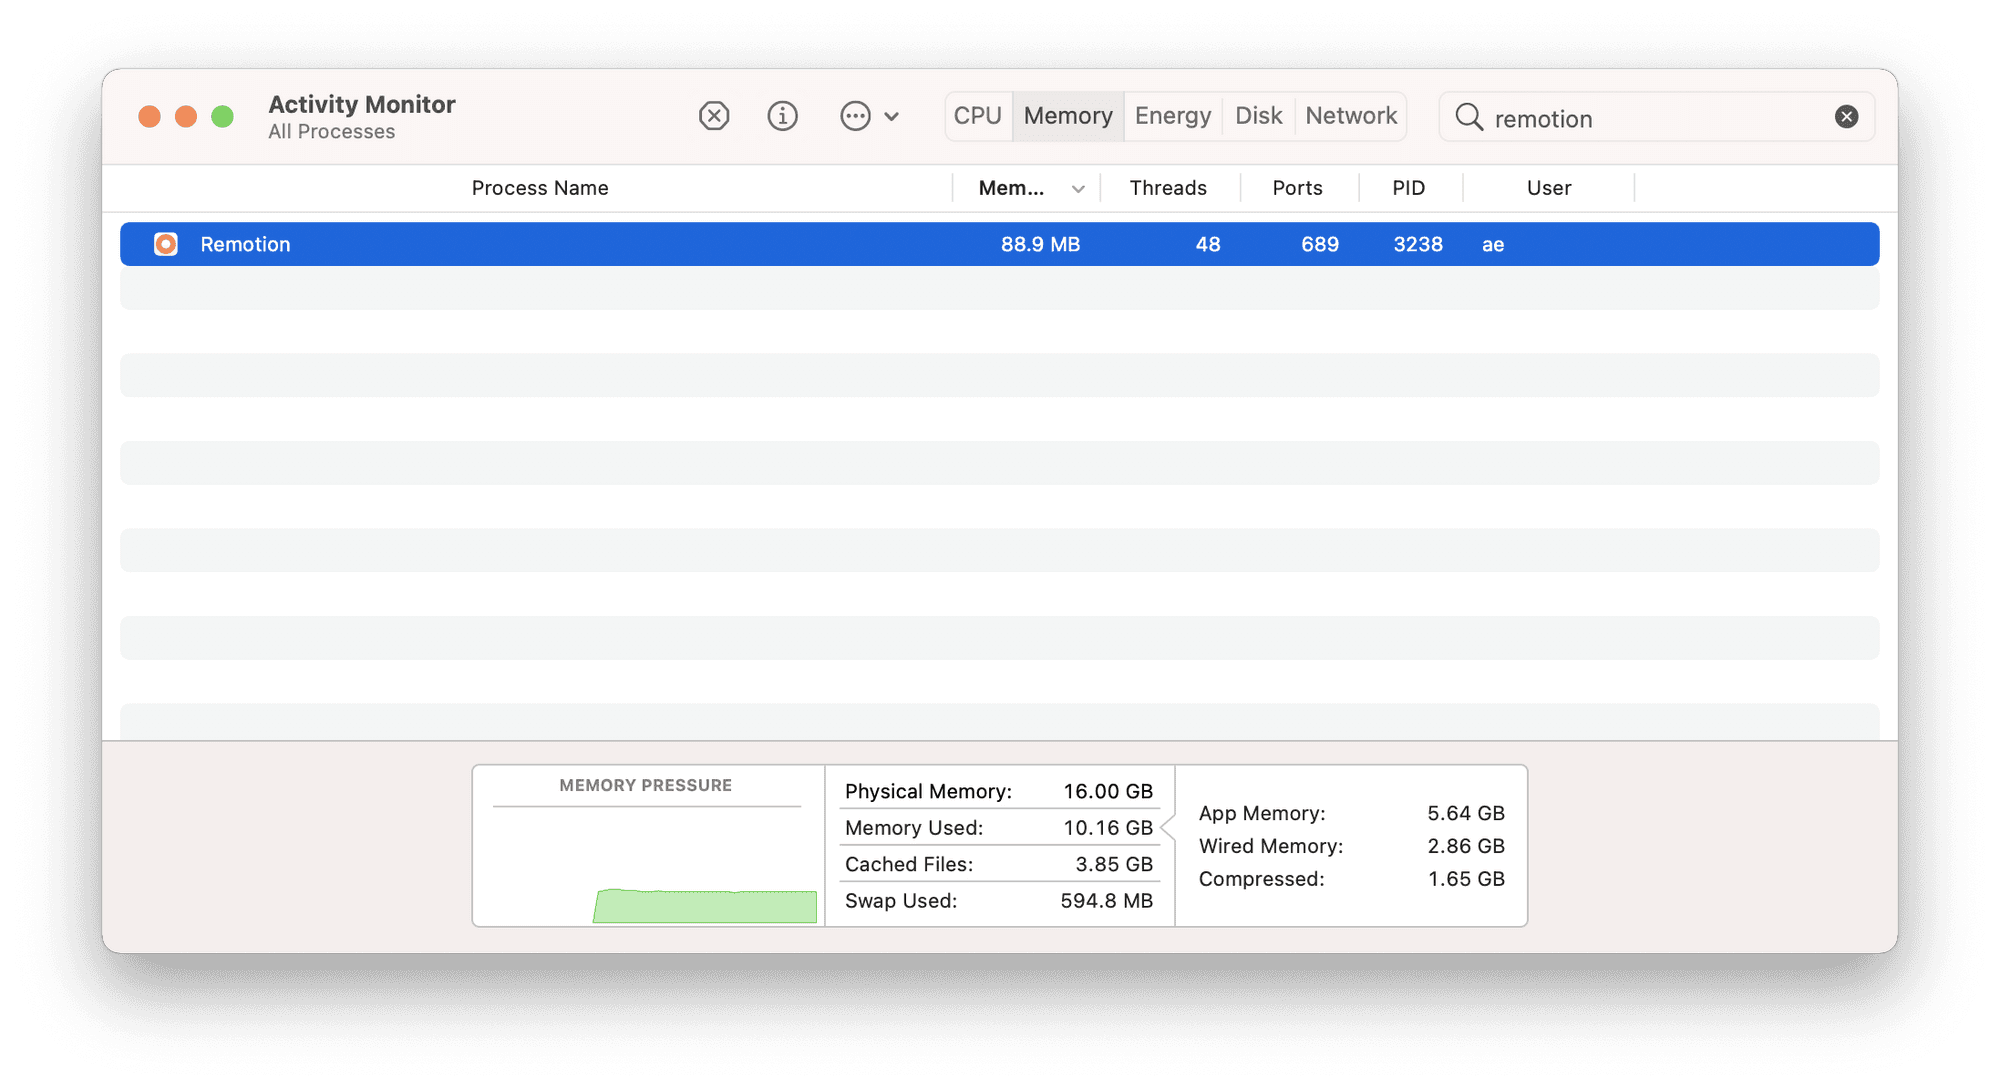Clear the search field with the x icon
The image size is (2000, 1088).
pyautogui.click(x=1846, y=117)
